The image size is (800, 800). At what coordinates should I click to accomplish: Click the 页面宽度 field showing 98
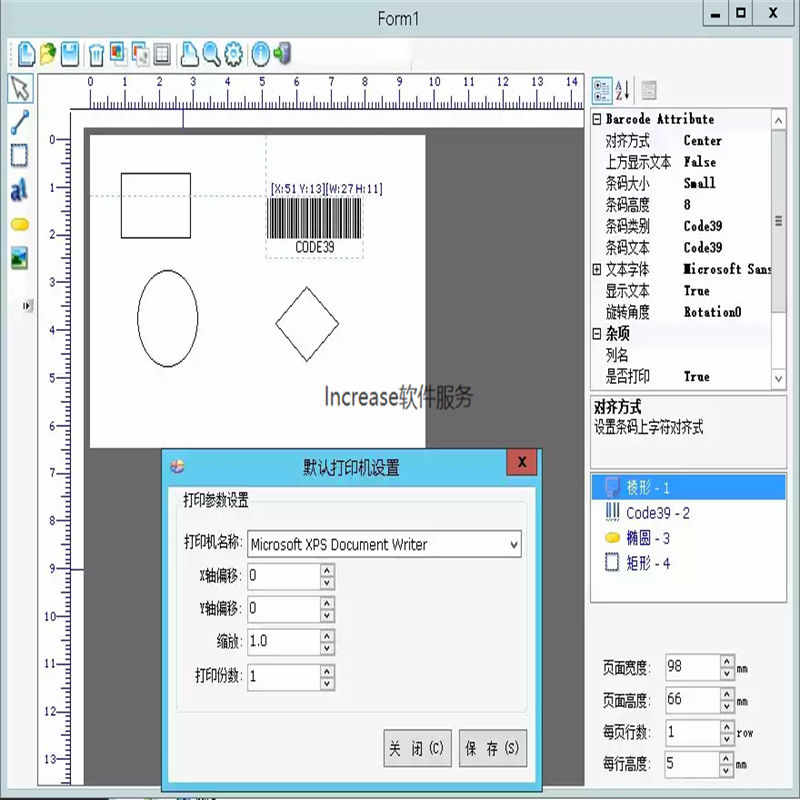point(693,667)
